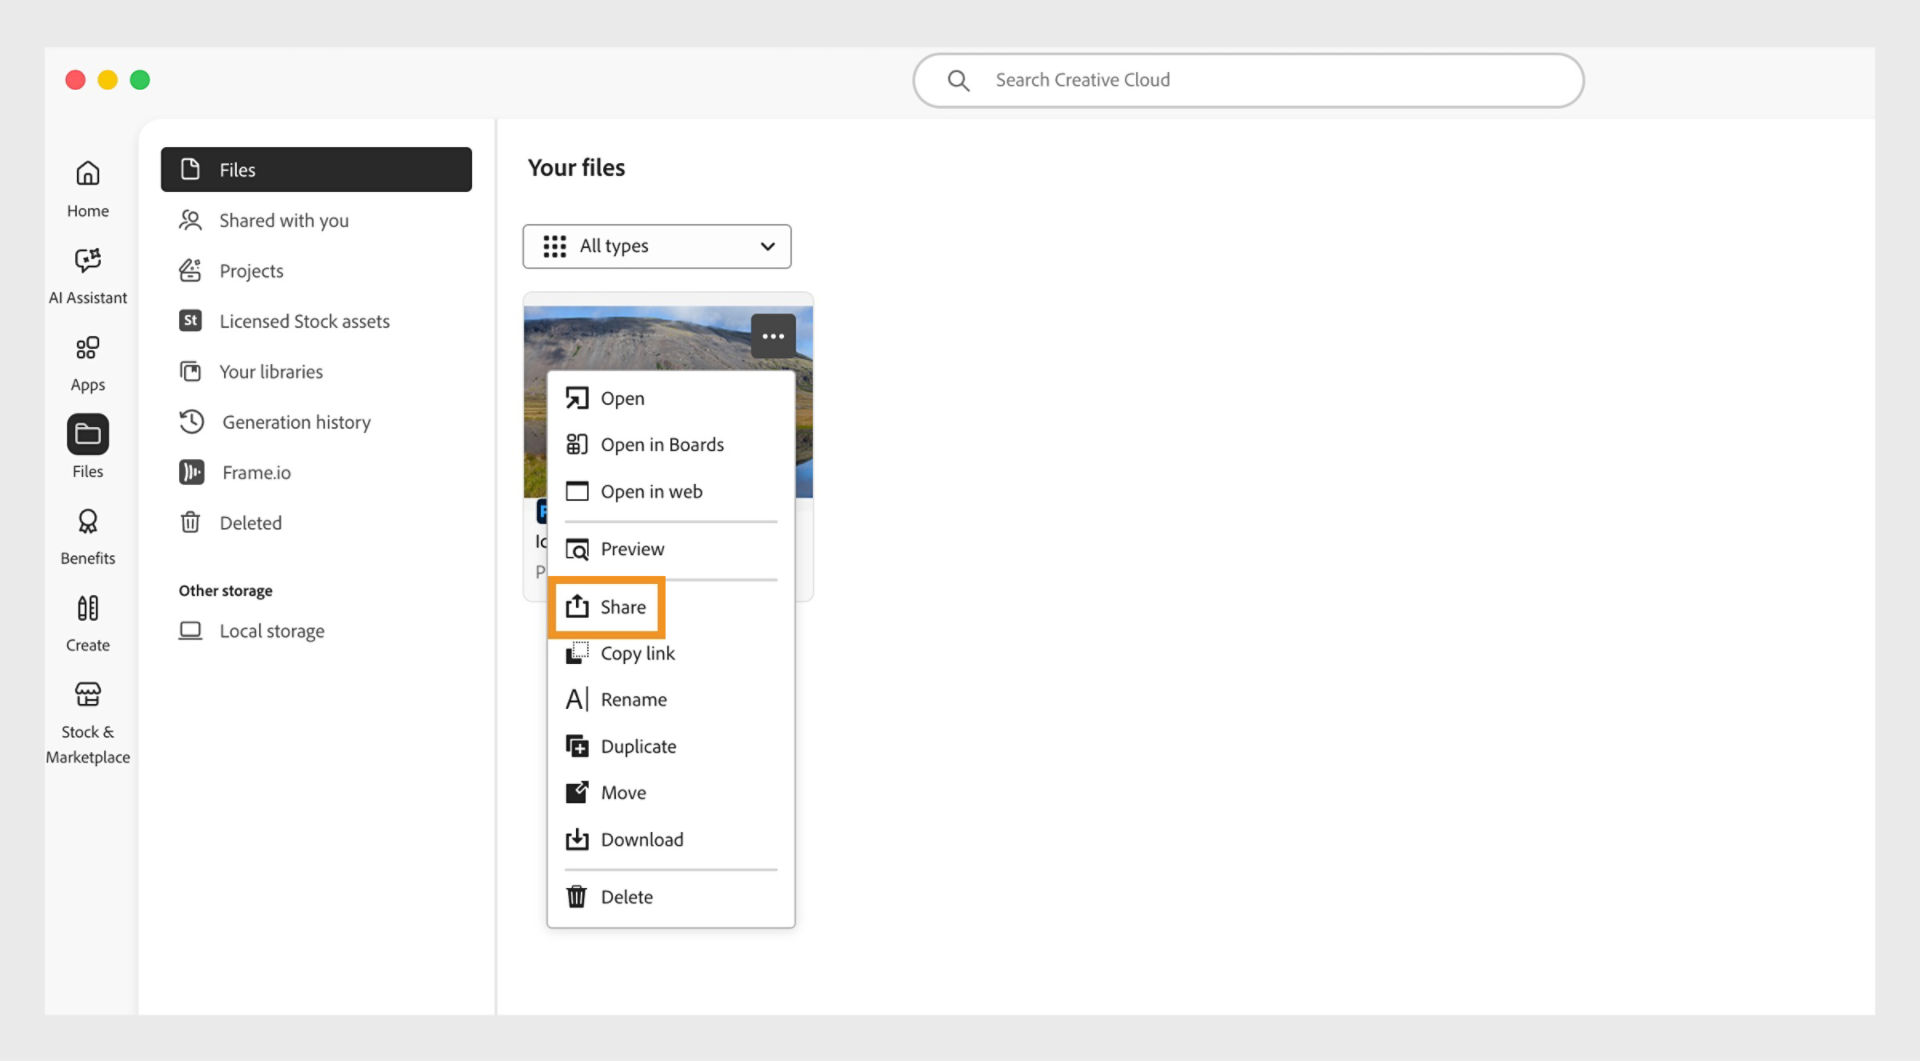
Task: Click the Rename text-cursor icon
Action: coord(577,699)
